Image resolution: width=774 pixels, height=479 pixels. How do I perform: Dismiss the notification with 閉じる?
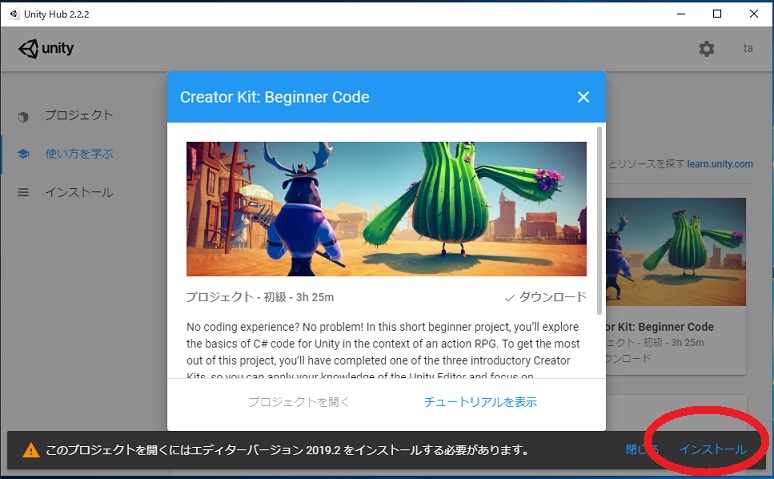(x=642, y=449)
